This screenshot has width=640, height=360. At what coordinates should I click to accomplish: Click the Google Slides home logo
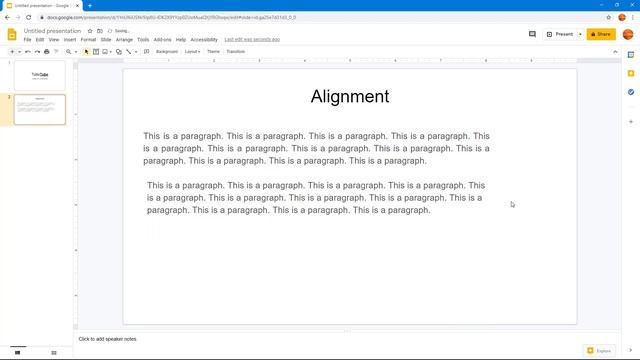click(x=12, y=34)
